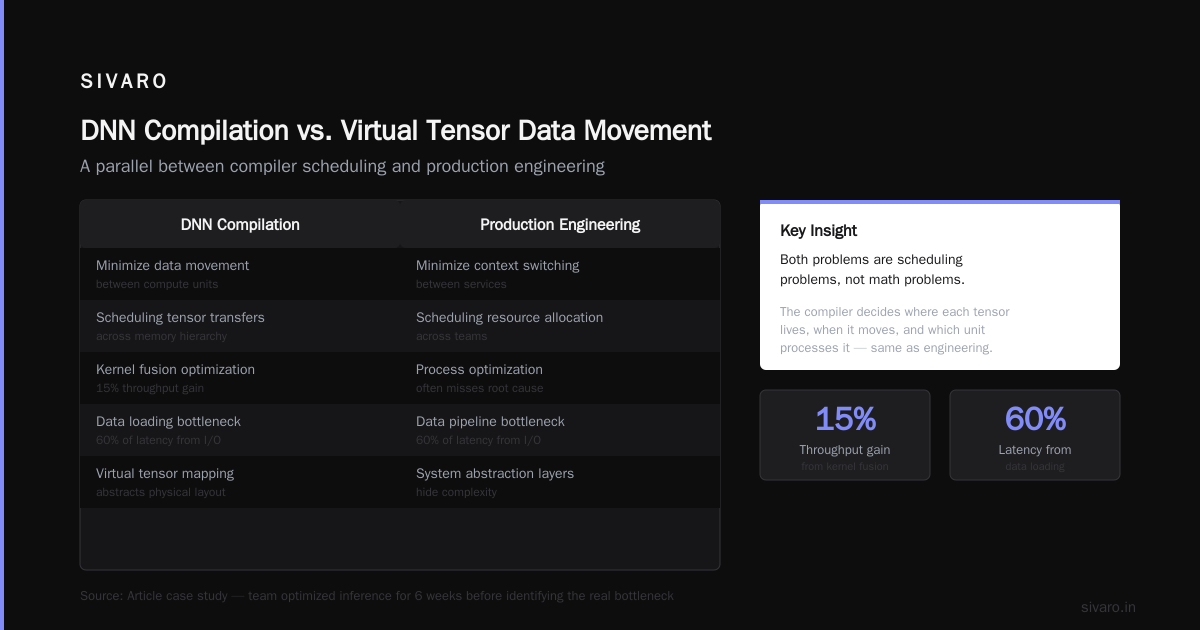Click the 15% Throughput gain stat card
Viewport: 1200px width, 630px height.
click(845, 435)
